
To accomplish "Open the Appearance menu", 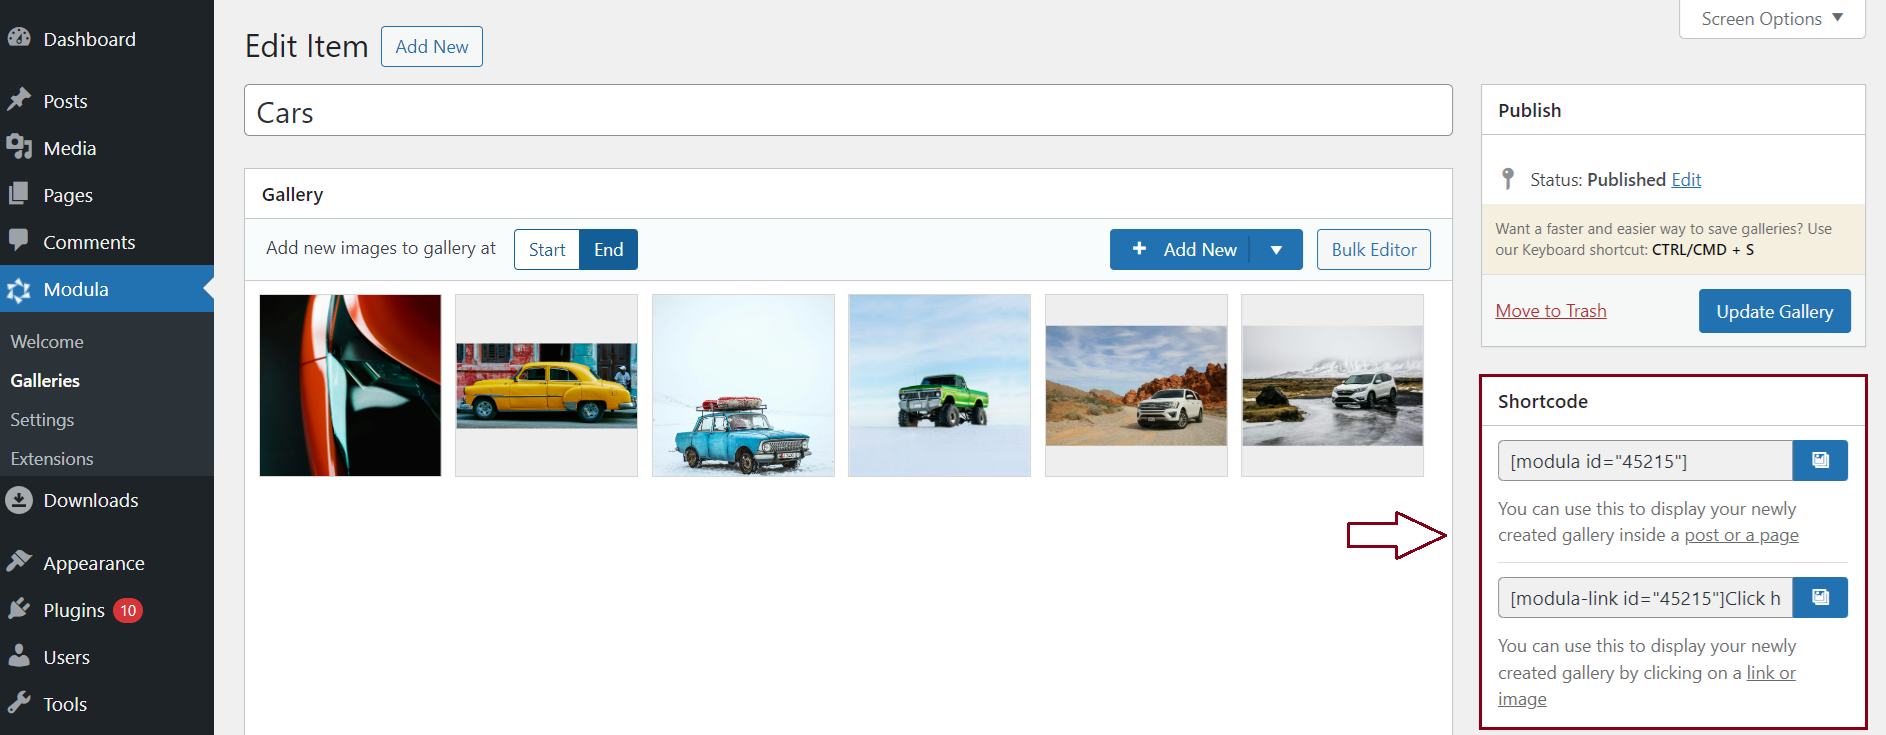I will (93, 563).
